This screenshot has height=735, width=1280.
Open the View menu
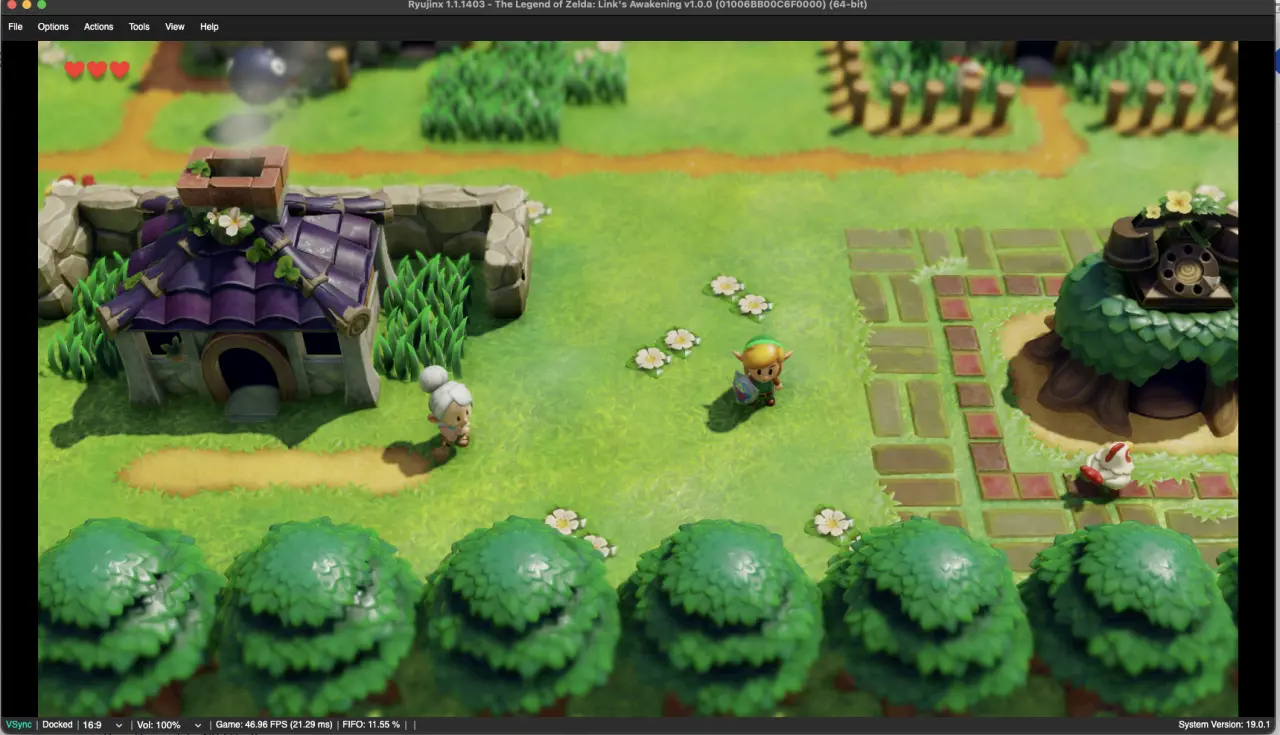[175, 27]
